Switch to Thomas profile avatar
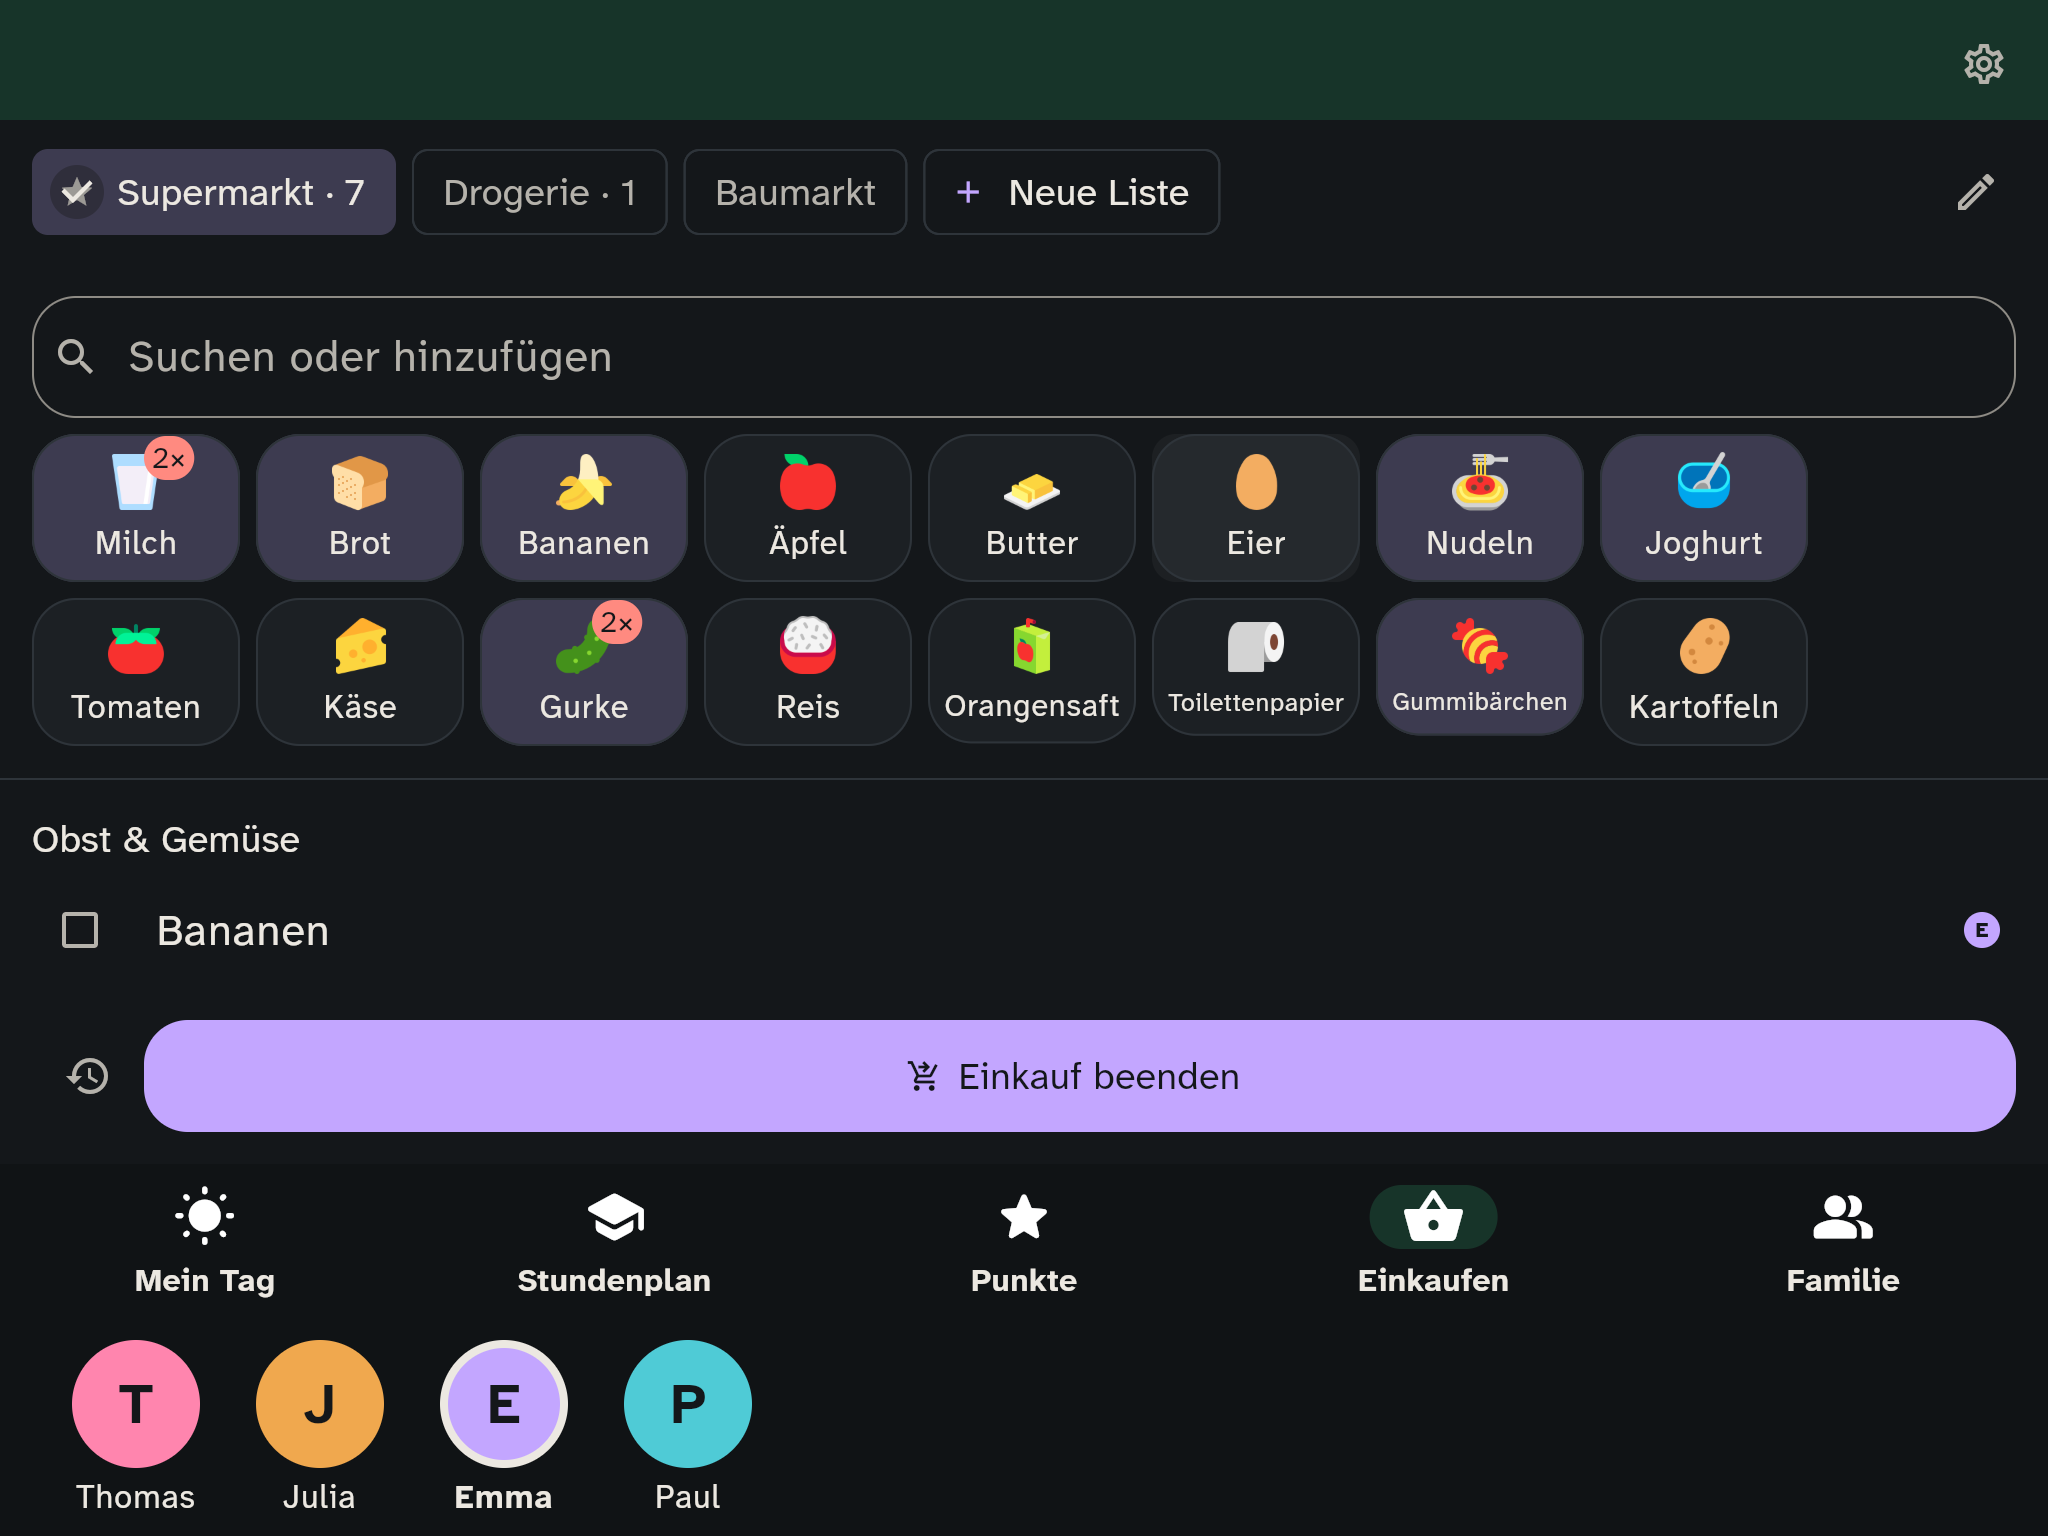The width and height of the screenshot is (2048, 1536). [136, 1404]
